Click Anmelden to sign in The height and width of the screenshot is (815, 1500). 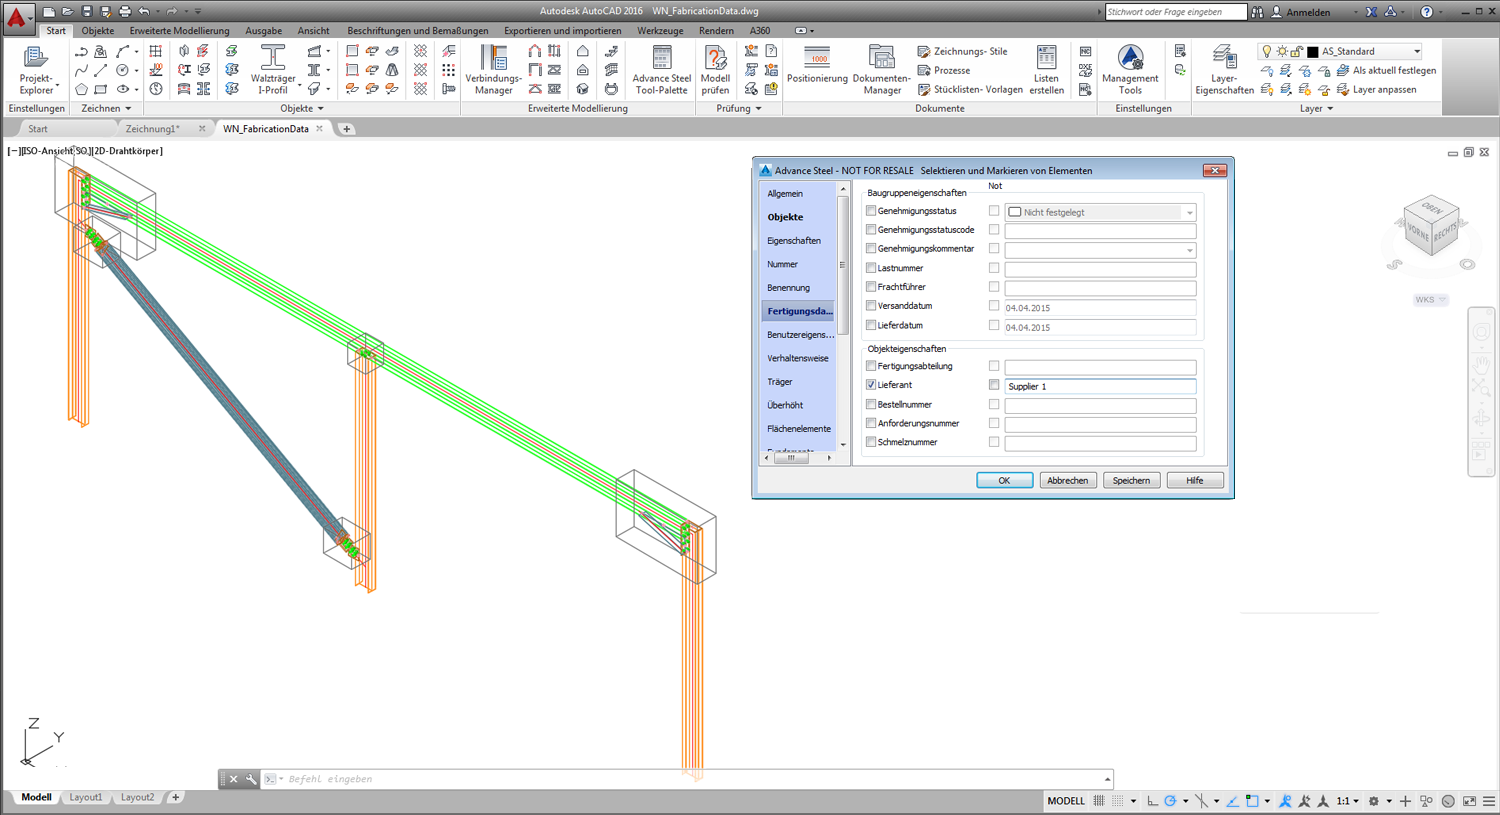tap(1308, 12)
